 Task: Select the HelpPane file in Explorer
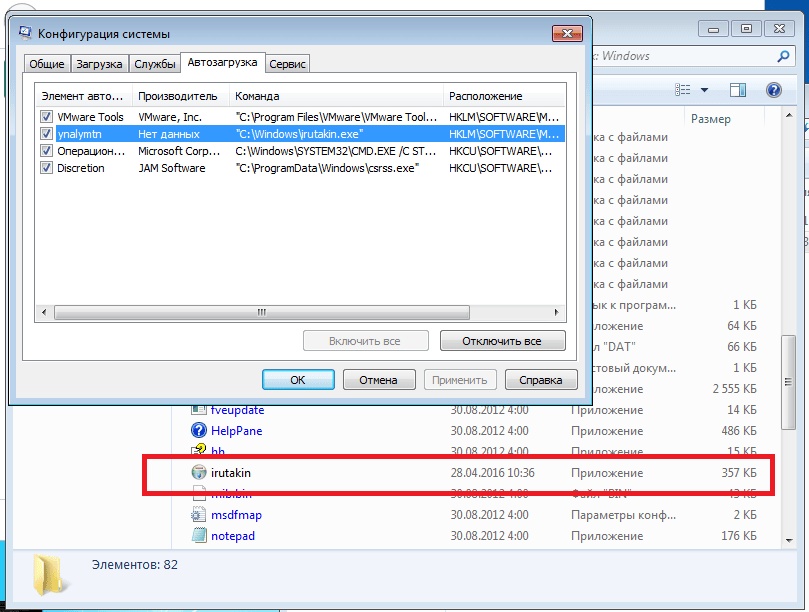(x=236, y=431)
